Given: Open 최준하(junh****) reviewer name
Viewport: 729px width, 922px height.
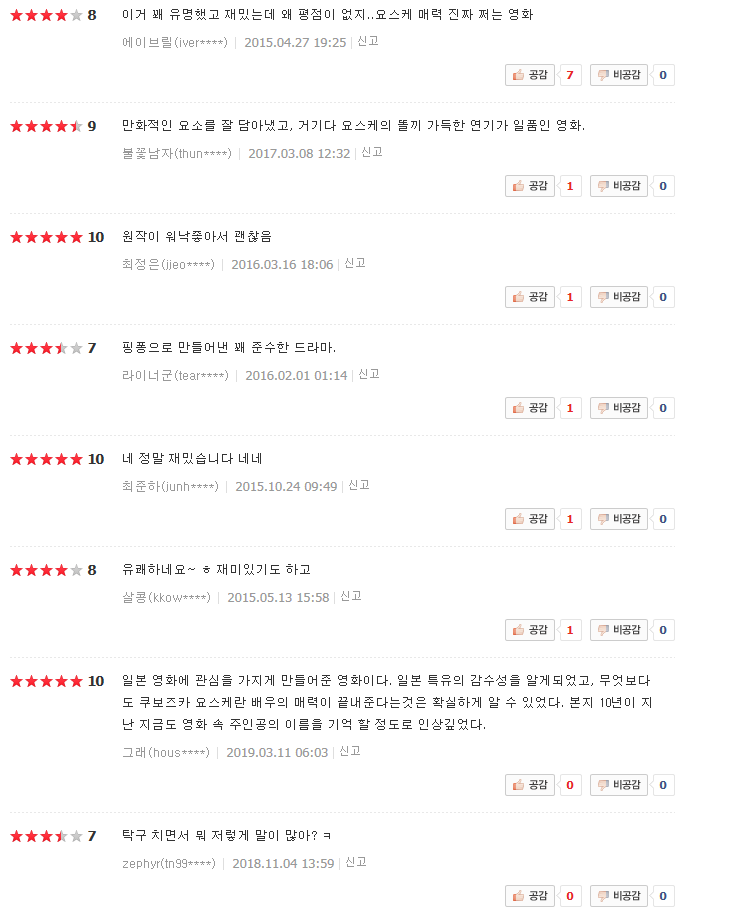Looking at the screenshot, I should click(x=170, y=486).
